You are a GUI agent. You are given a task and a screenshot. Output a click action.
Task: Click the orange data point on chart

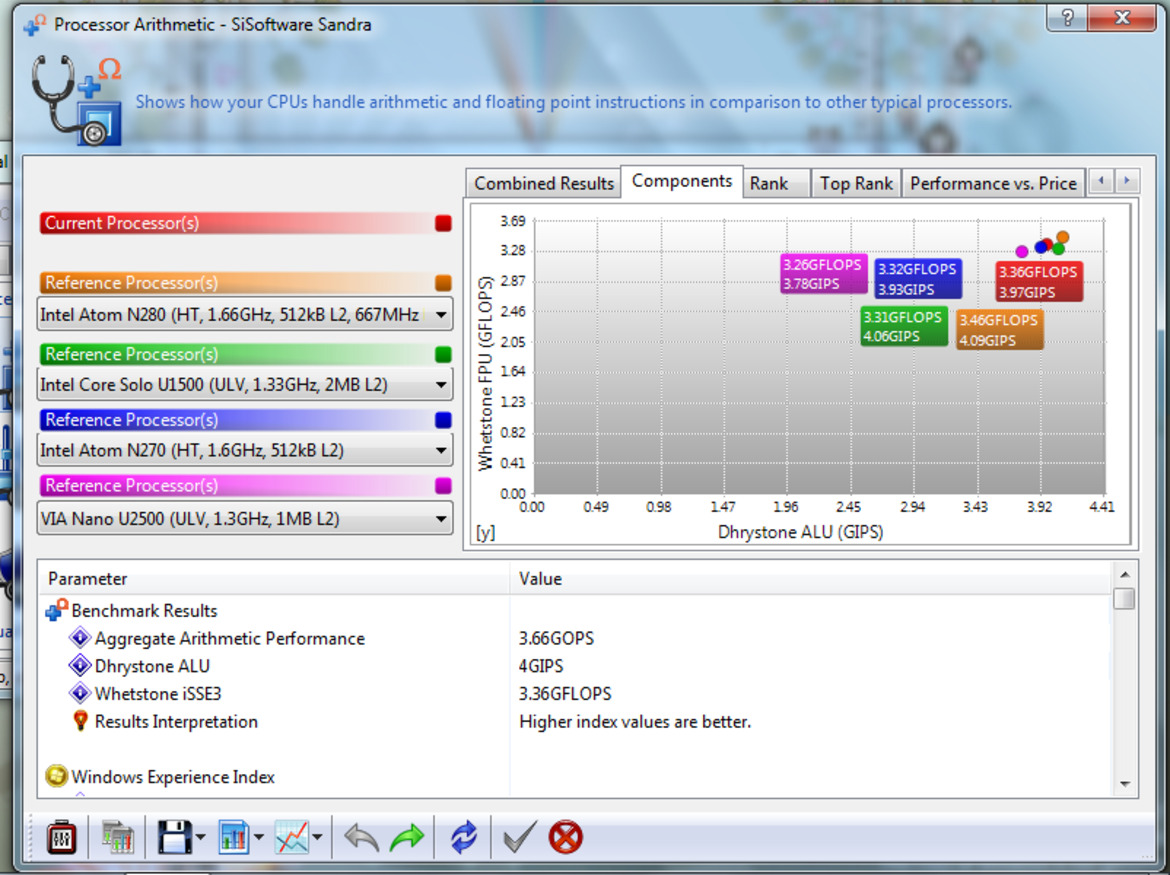[x=1063, y=237]
